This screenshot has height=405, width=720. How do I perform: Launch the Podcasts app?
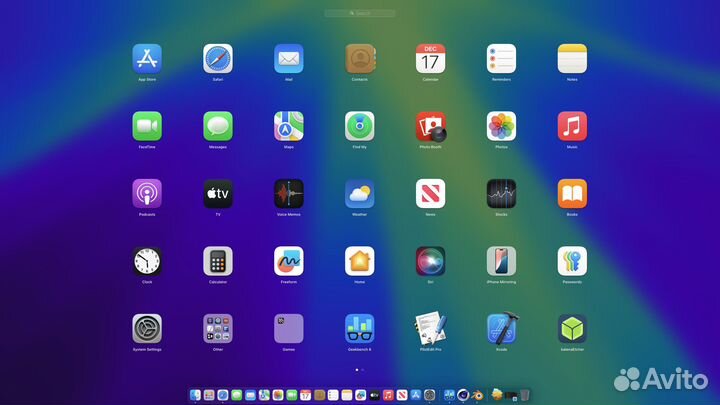point(147,194)
